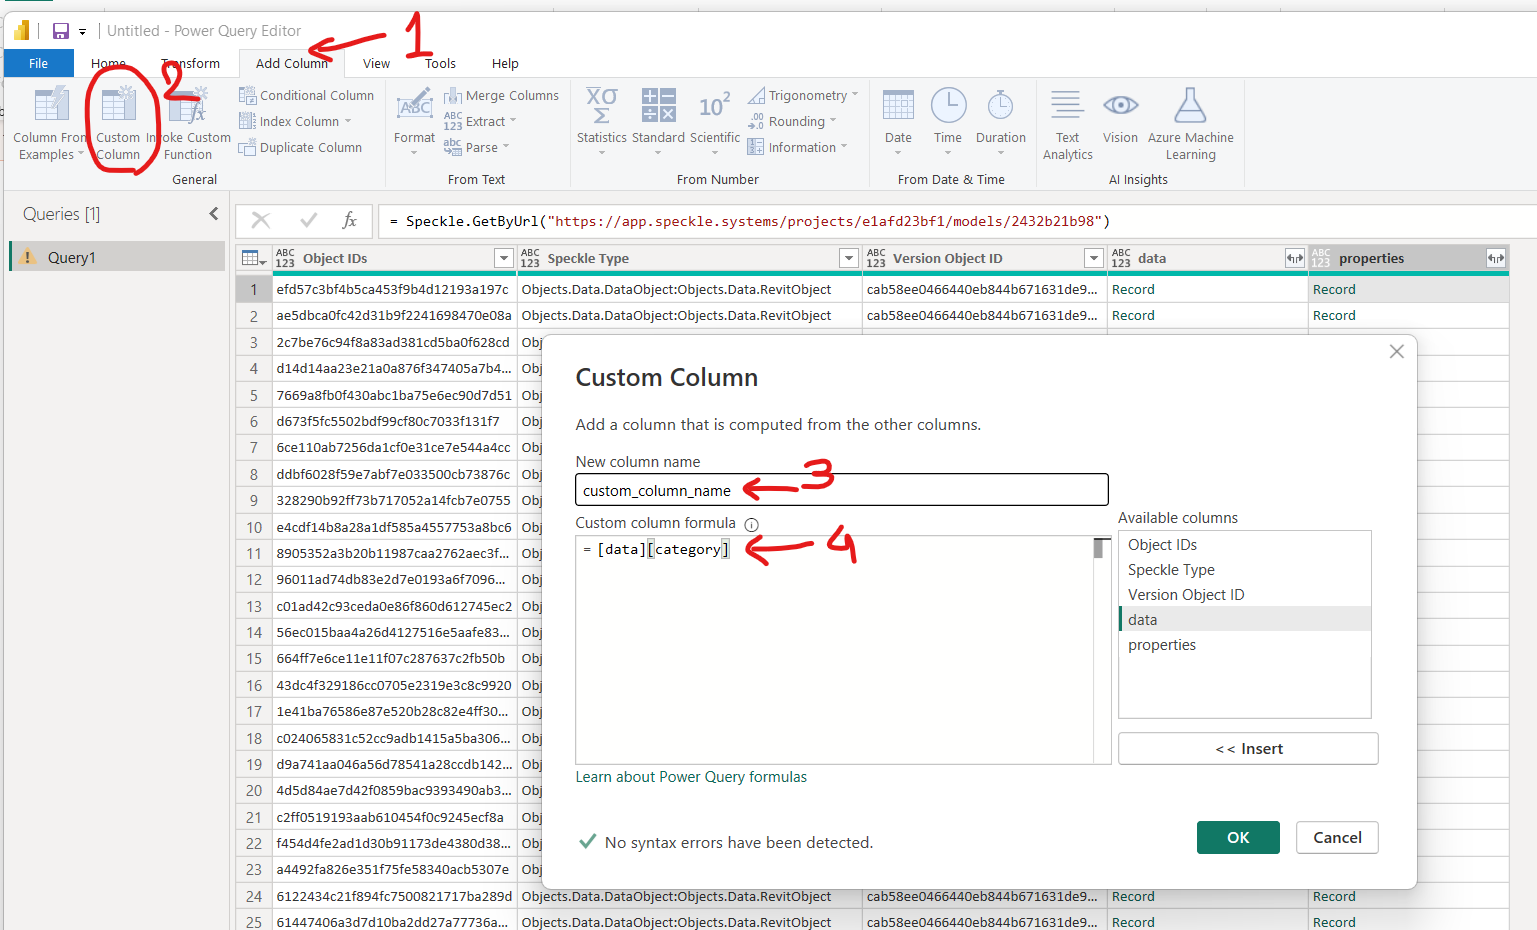This screenshot has height=930, width=1537.
Task: Expand the properties column
Action: tap(1496, 258)
